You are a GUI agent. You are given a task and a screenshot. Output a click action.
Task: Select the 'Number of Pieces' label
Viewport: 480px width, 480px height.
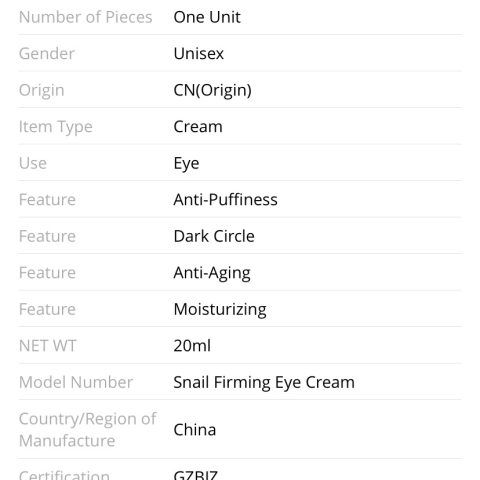(86, 17)
